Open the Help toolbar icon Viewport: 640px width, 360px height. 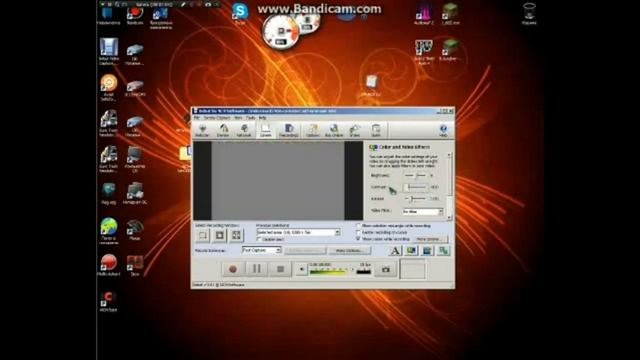click(x=443, y=130)
